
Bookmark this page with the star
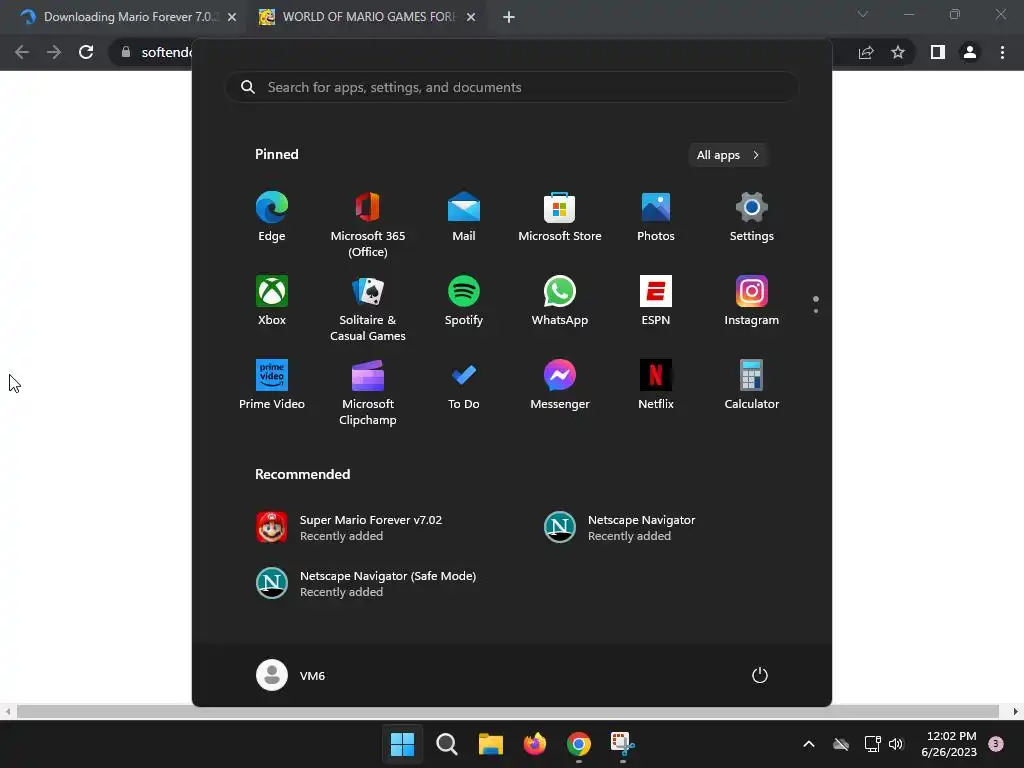click(898, 52)
